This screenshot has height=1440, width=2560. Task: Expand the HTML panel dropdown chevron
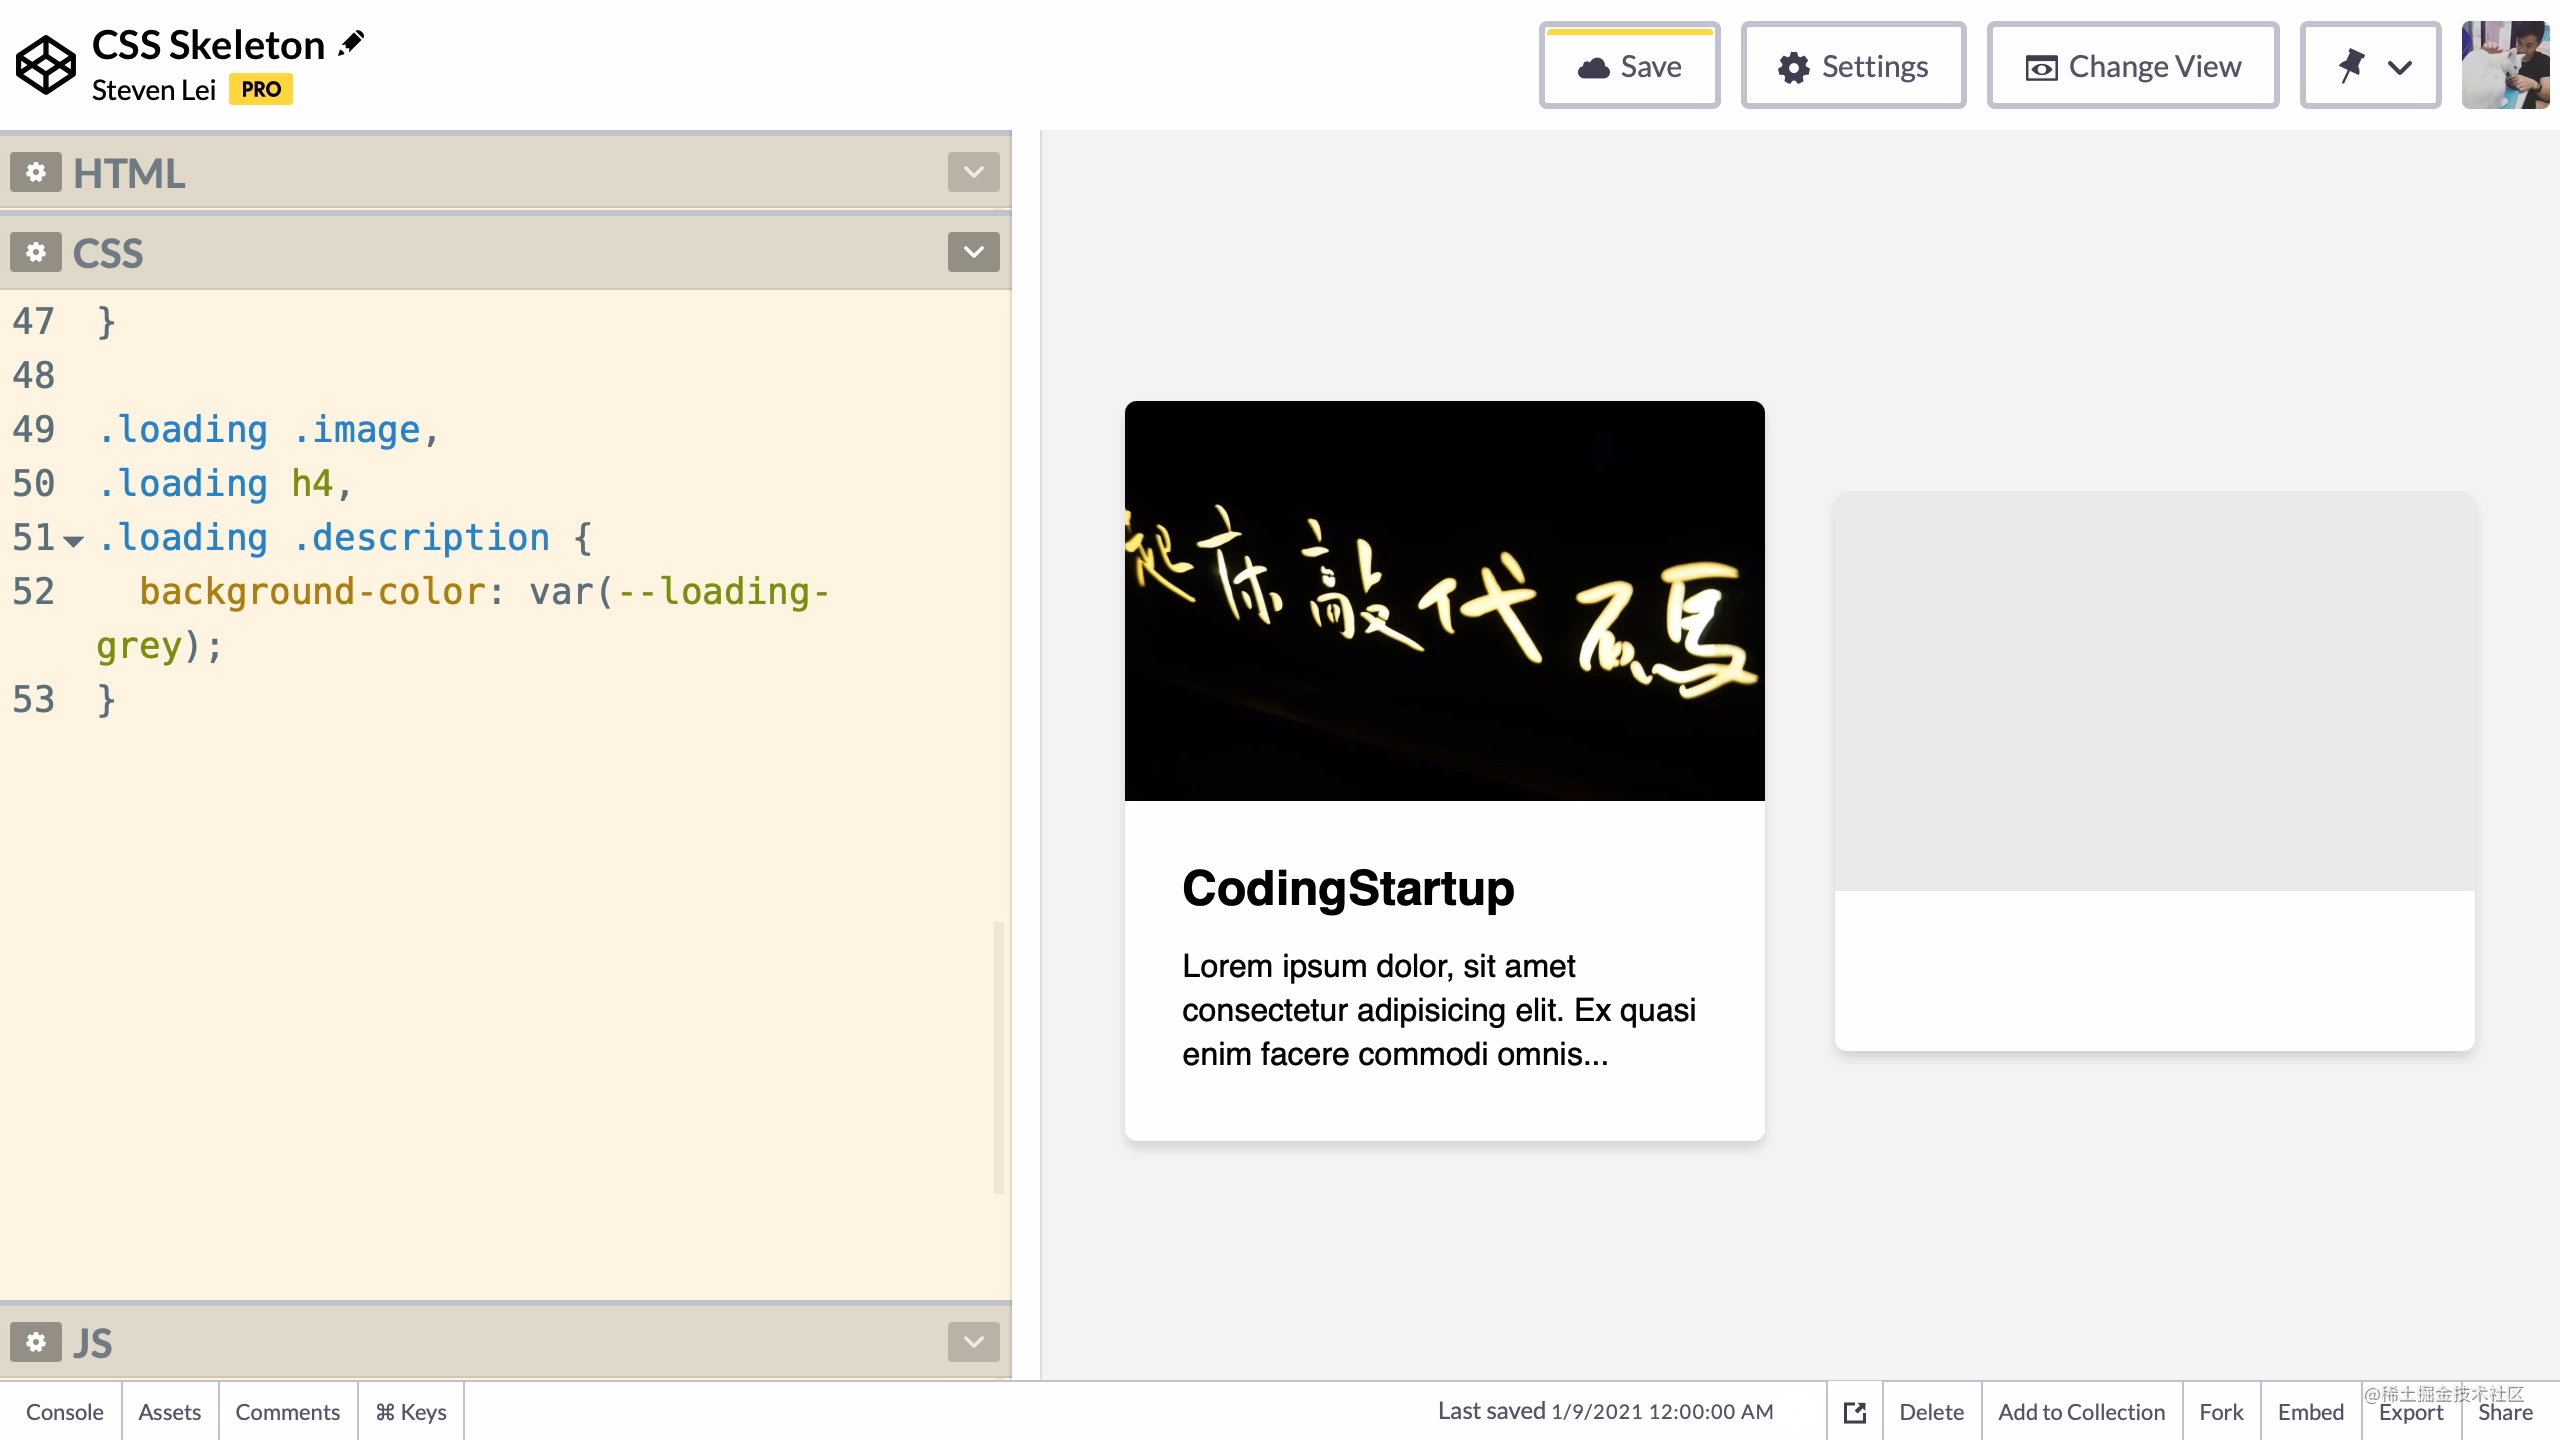tap(974, 172)
